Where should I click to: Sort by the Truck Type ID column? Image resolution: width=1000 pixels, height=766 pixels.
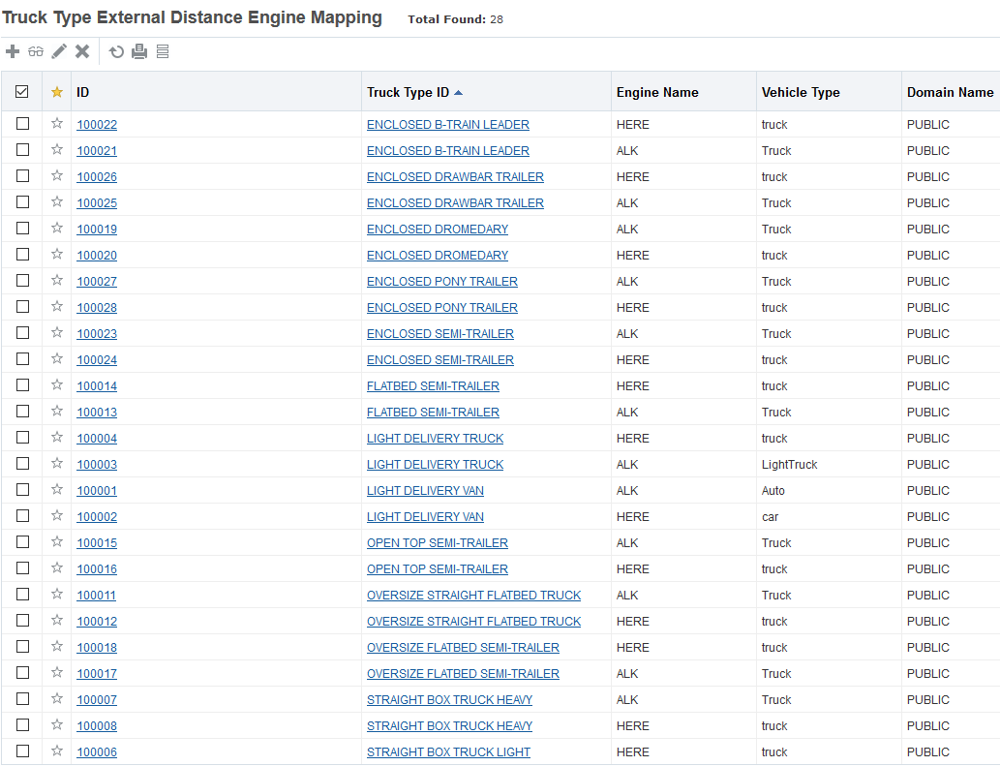pos(408,92)
